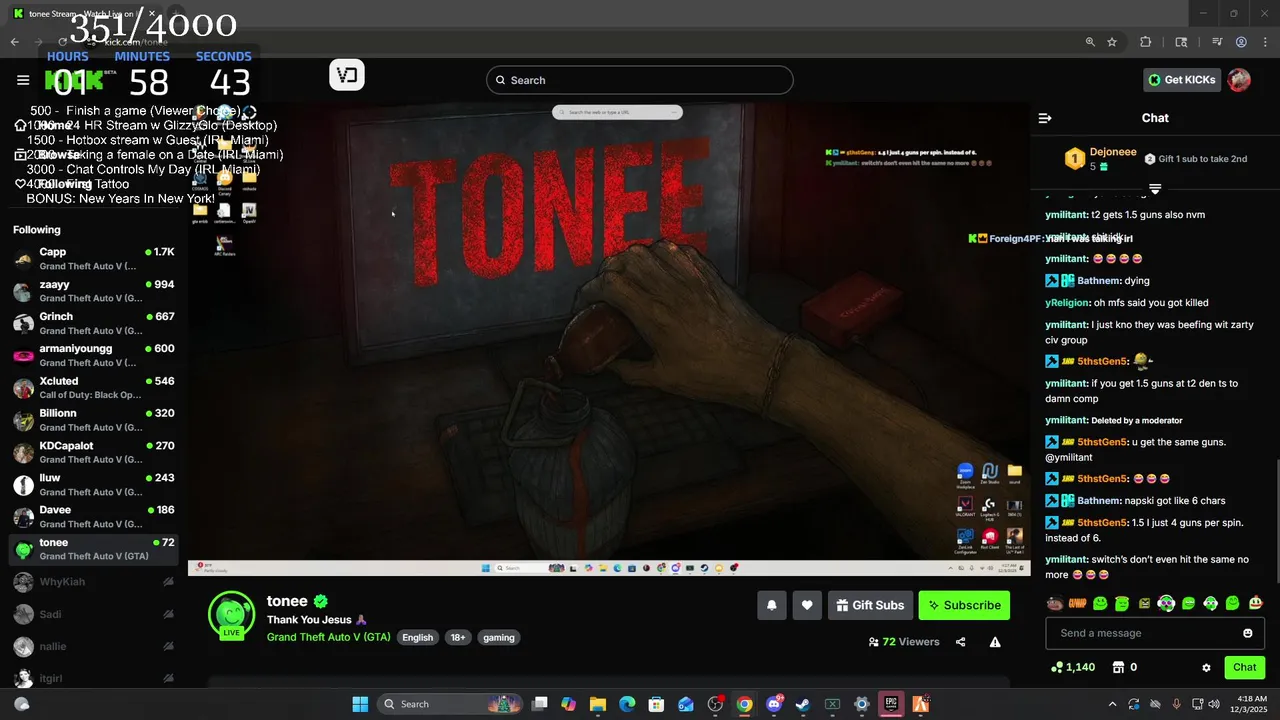This screenshot has width=1280, height=720.
Task: Go back with browser back arrow
Action: click(14, 42)
